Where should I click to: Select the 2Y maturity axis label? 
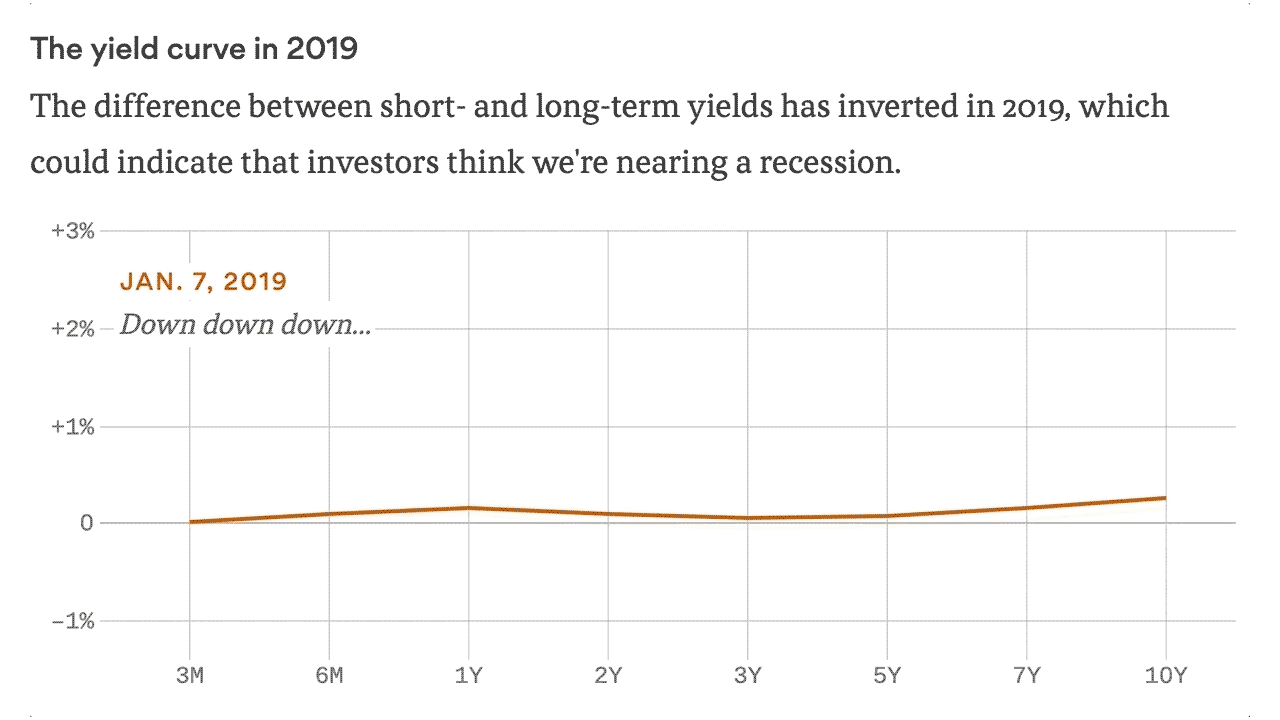608,676
